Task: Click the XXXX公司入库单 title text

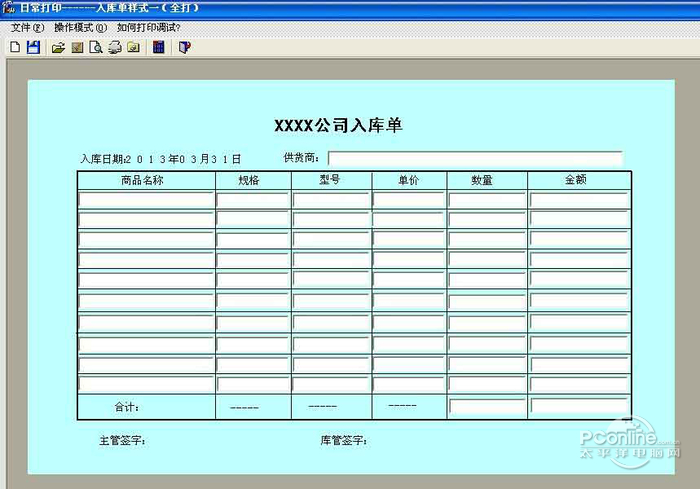Action: [338, 125]
